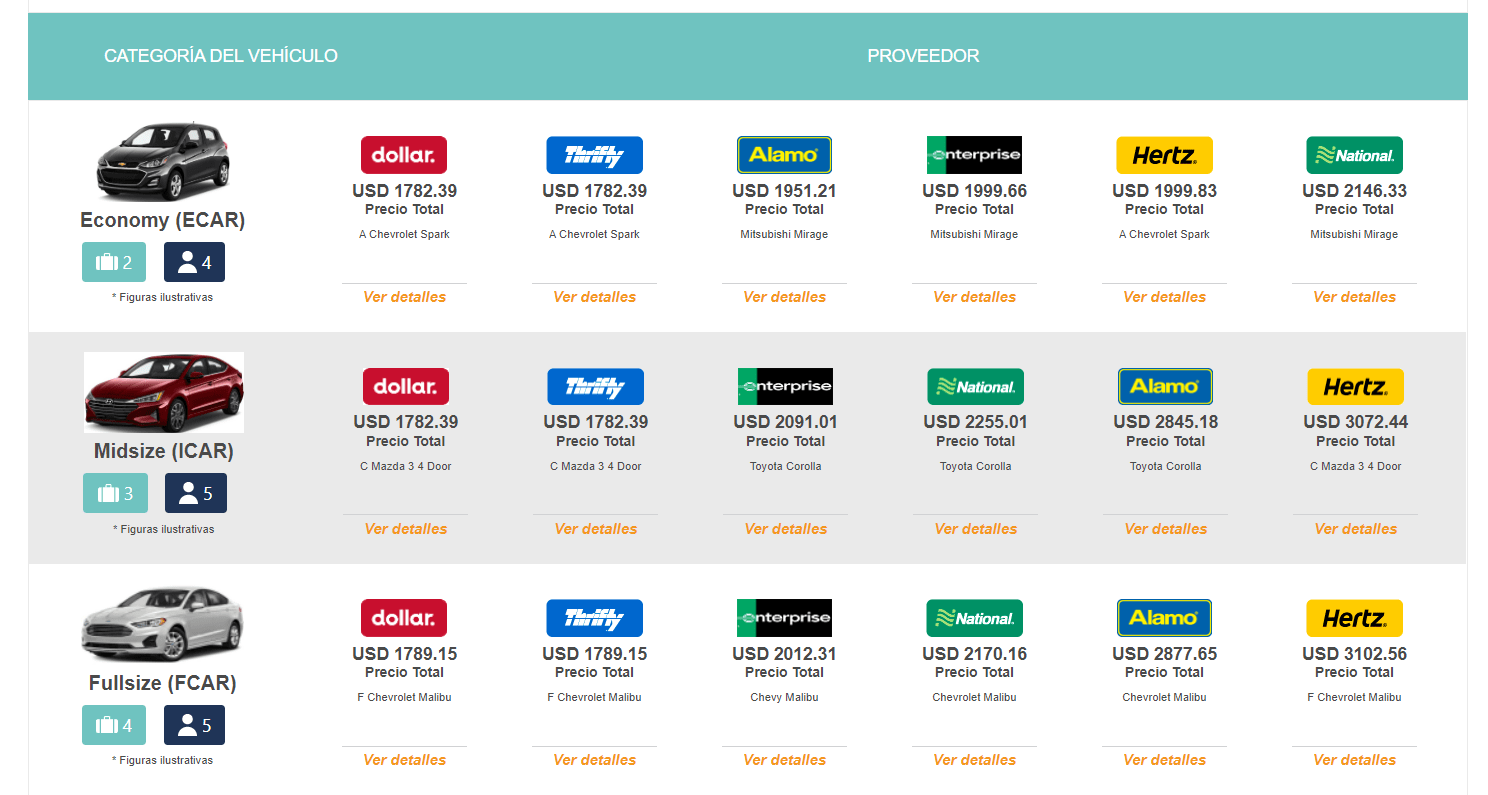
Task: Click the Enterprise logo in the Economy row
Action: click(x=974, y=155)
